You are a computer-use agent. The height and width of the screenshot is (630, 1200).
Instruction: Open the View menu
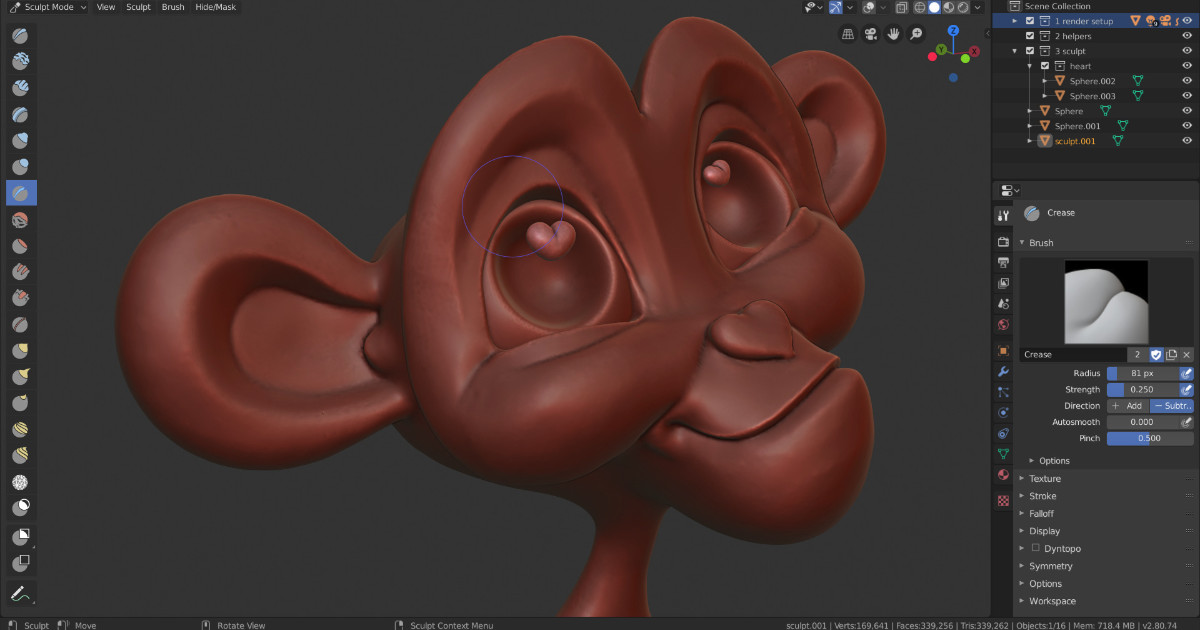click(x=105, y=7)
